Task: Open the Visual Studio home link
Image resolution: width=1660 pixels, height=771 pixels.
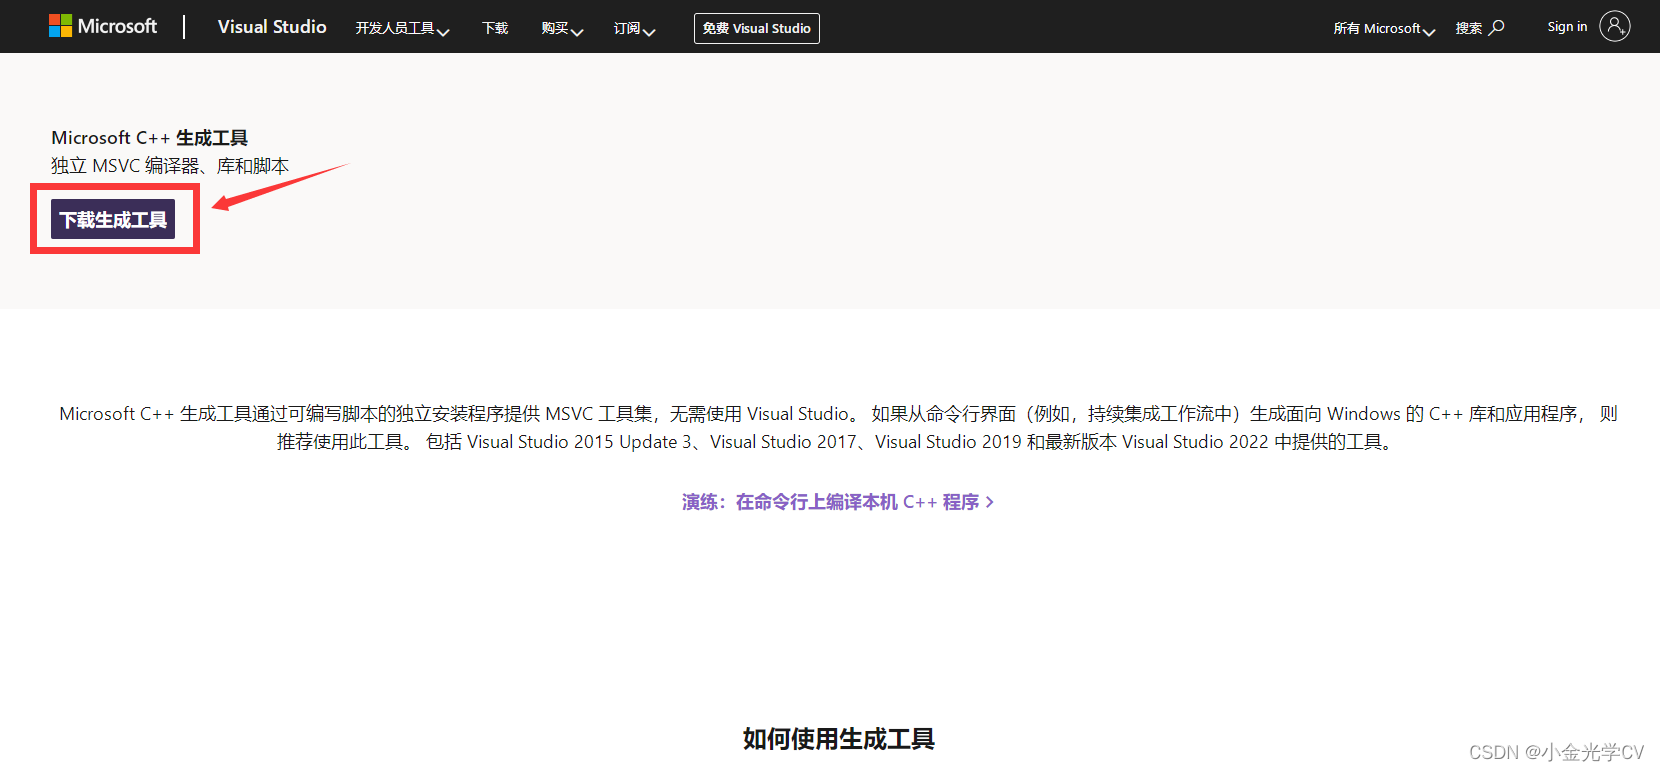Action: click(272, 27)
